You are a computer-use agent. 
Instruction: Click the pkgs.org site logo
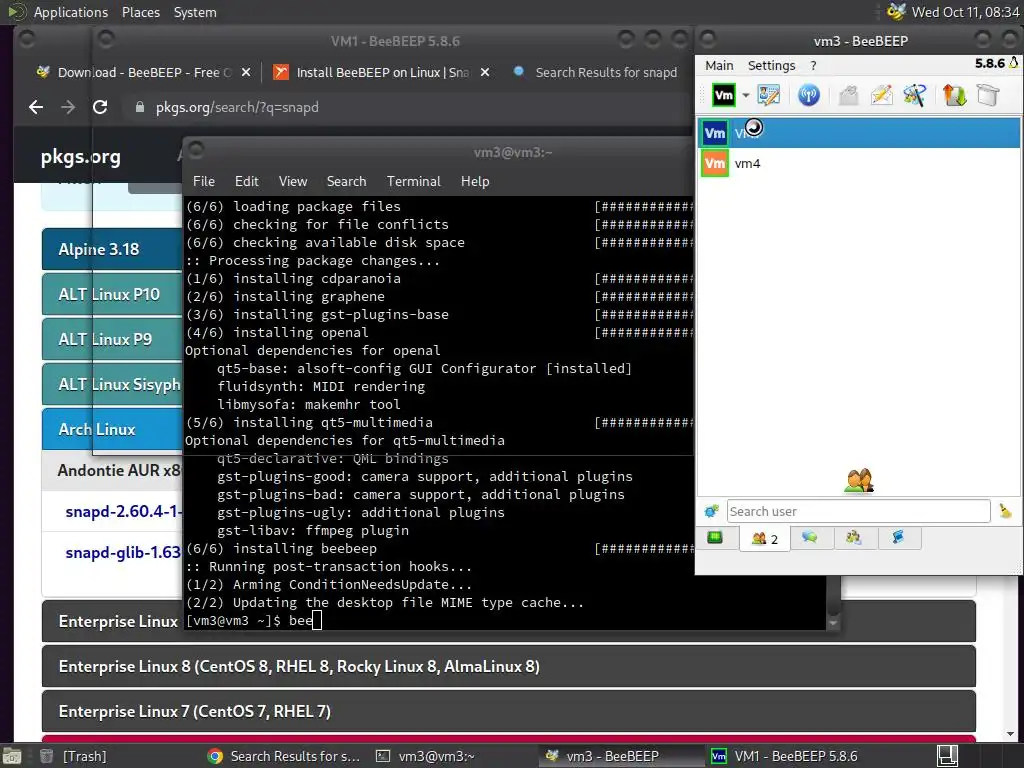80,157
